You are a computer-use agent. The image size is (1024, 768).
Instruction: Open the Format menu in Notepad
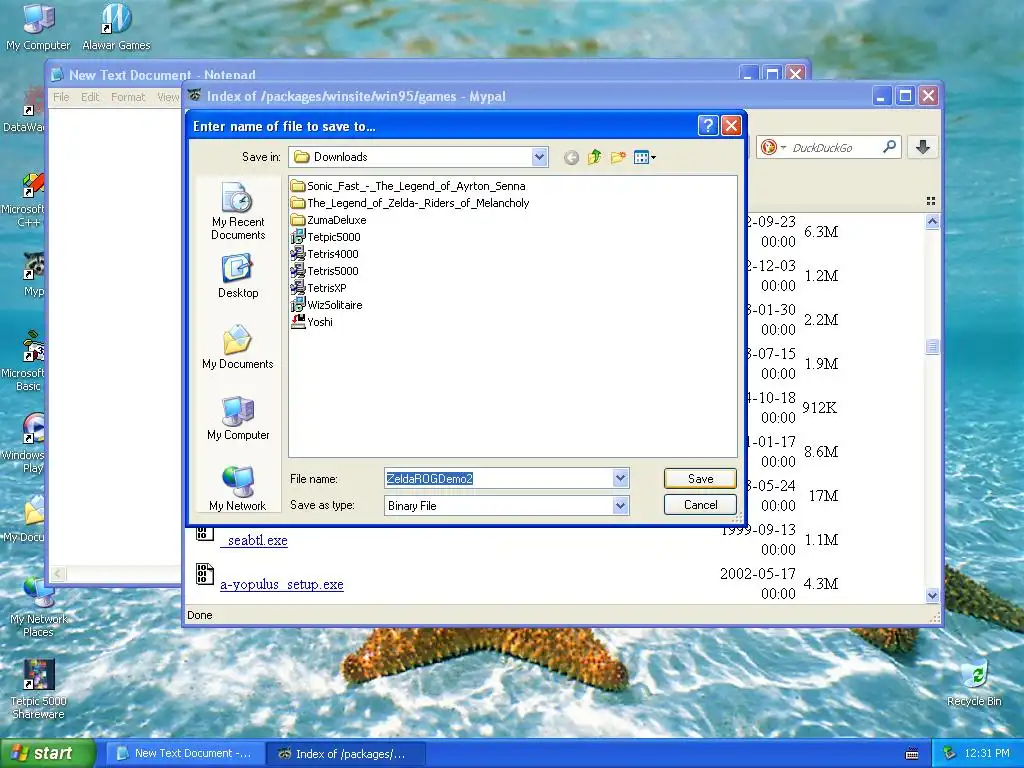click(128, 97)
